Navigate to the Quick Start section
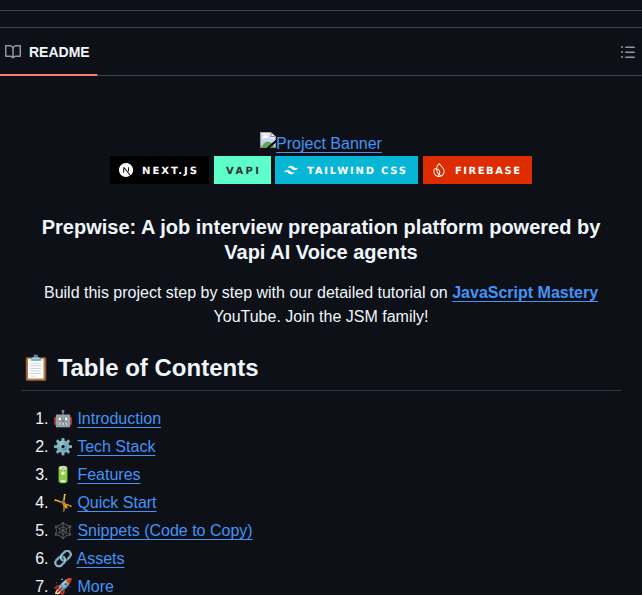642x595 pixels. (x=117, y=502)
